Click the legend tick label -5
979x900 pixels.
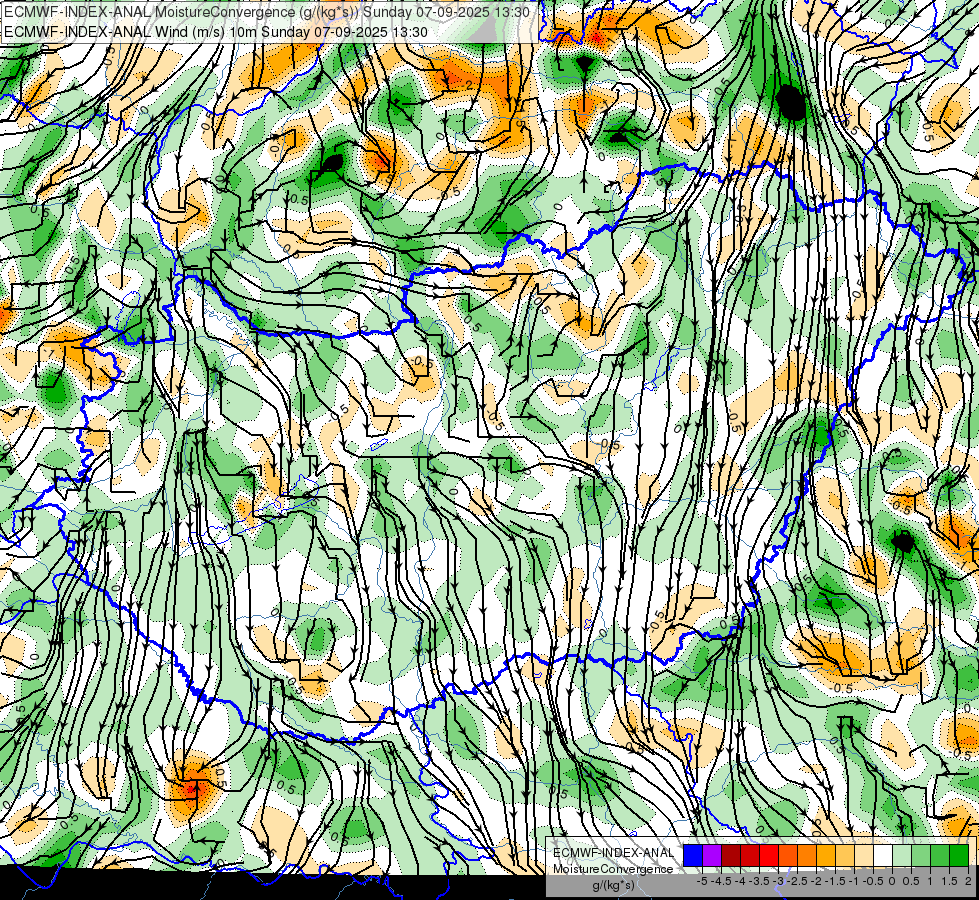(x=702, y=881)
